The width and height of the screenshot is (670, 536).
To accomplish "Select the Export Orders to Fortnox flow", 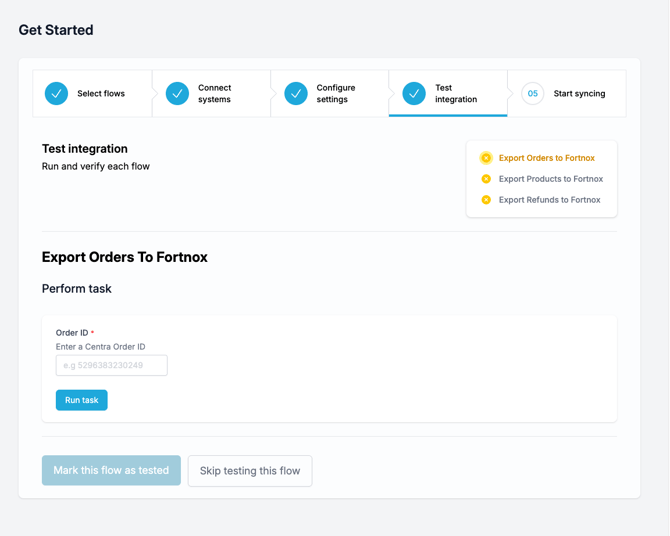I will pos(546,158).
